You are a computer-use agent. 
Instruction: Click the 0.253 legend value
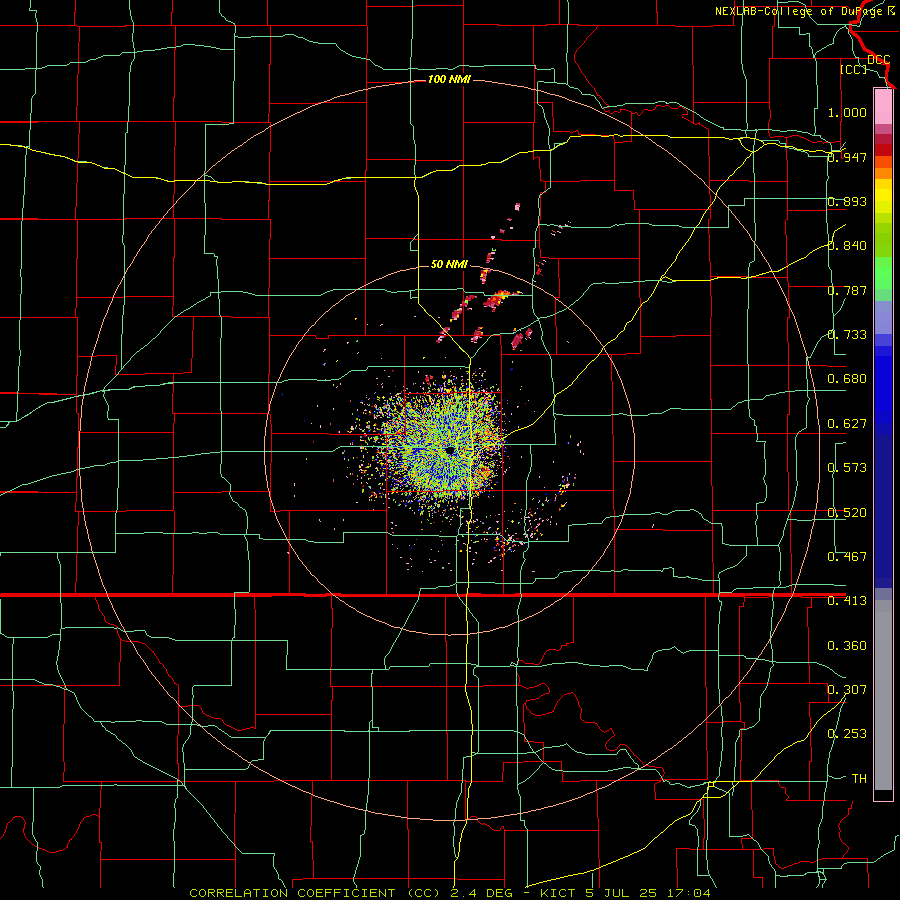coord(847,734)
